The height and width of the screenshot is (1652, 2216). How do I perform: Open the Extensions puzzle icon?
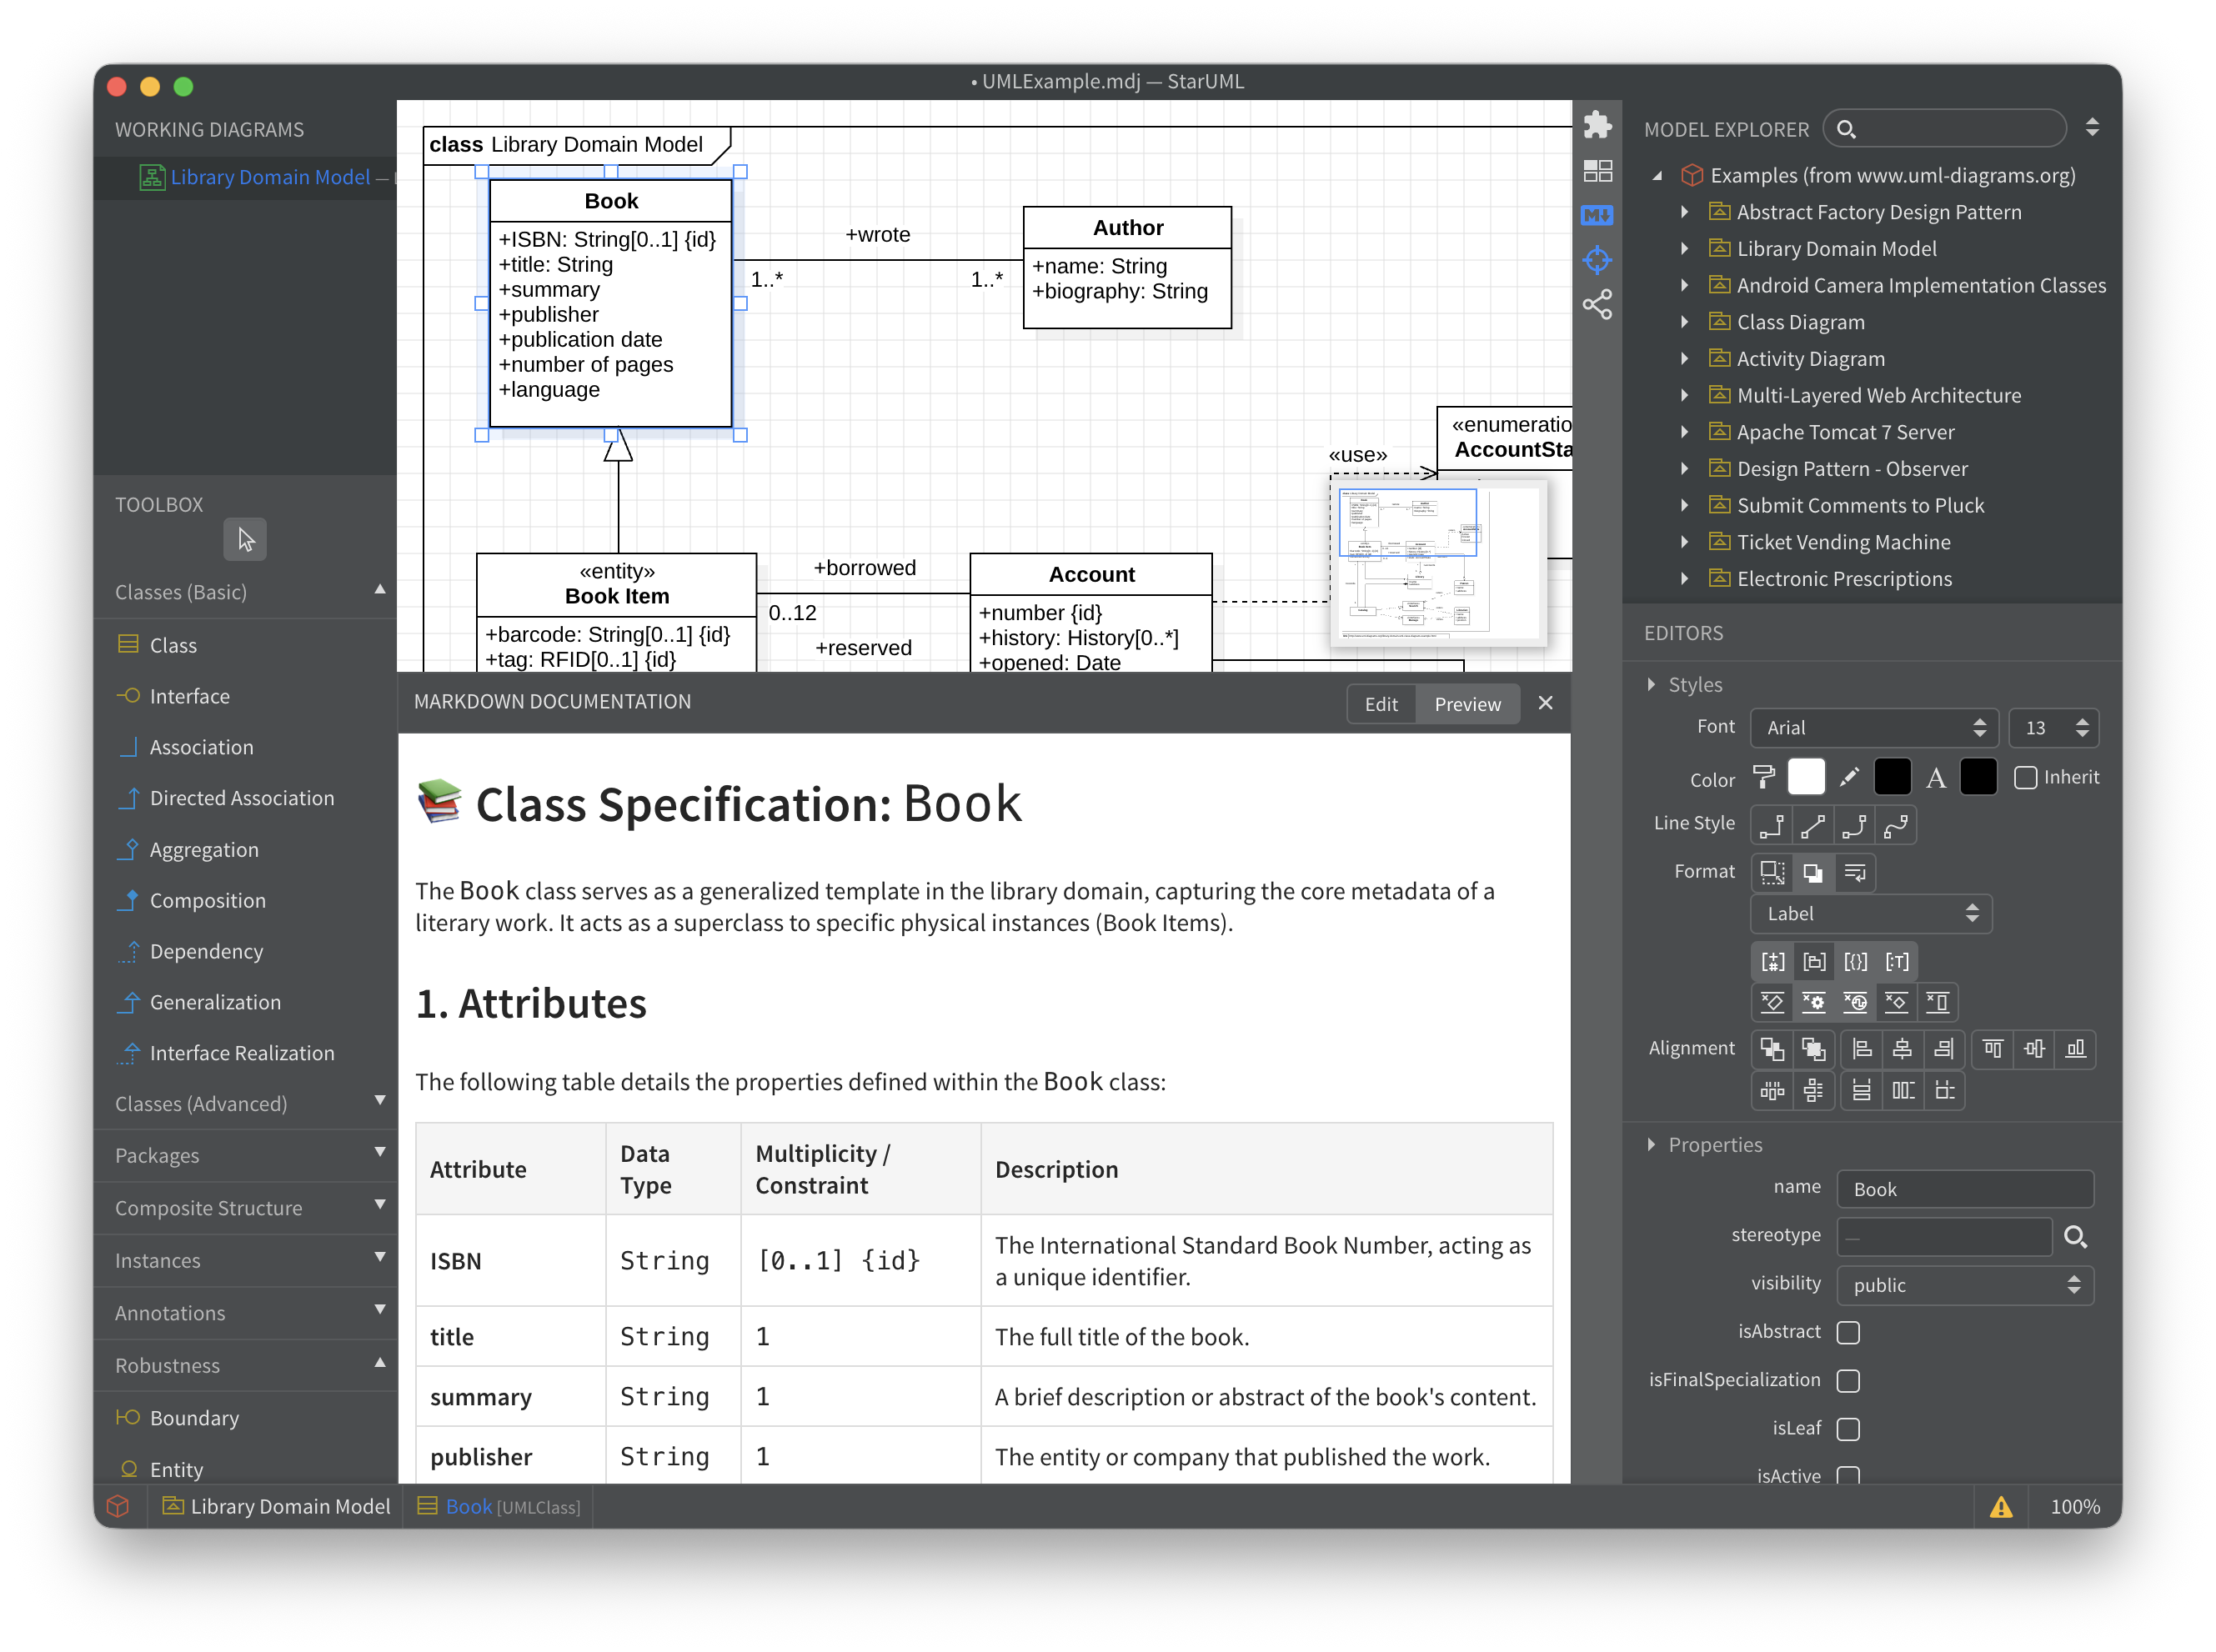[x=1597, y=125]
